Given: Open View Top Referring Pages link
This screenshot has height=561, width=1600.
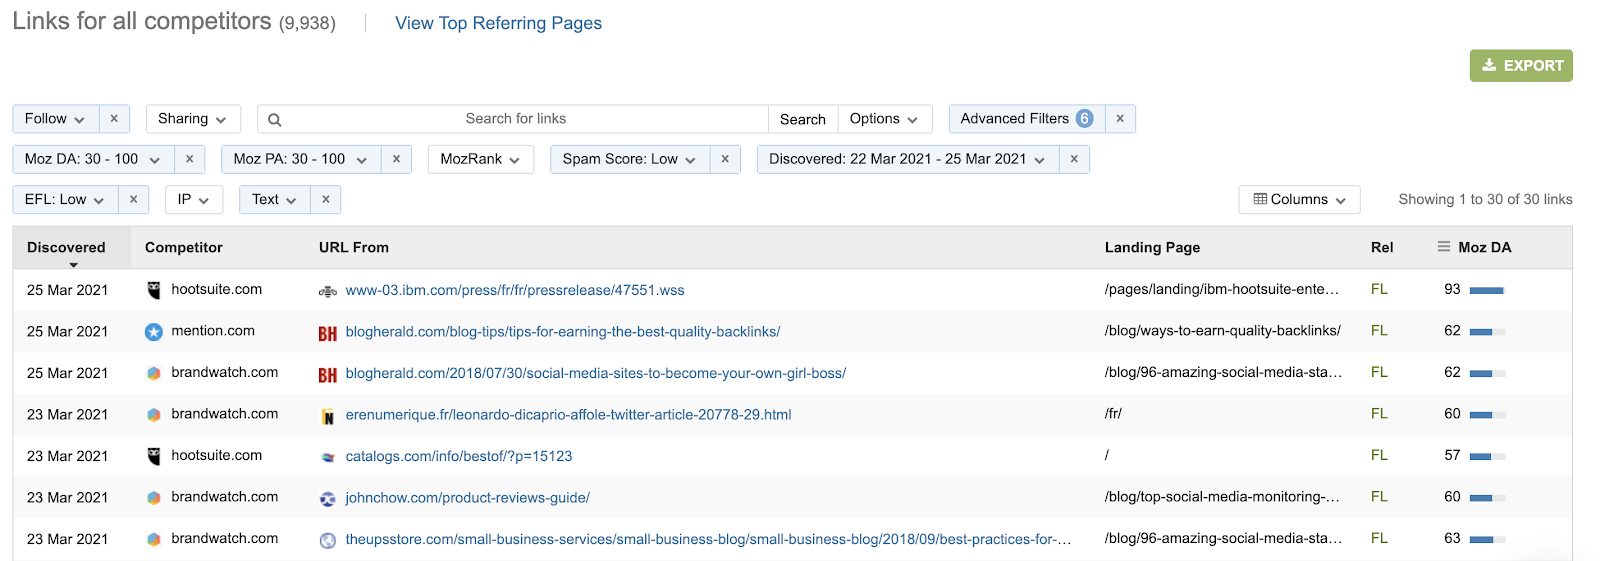Looking at the screenshot, I should 498,23.
